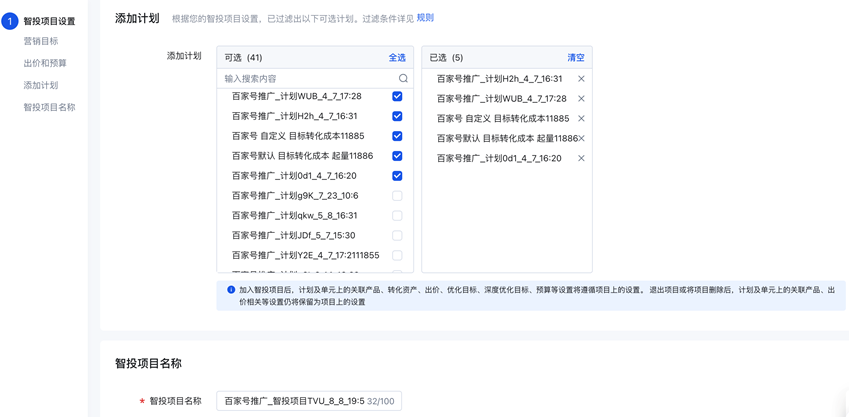
Task: Click 清空 to clear selected plans
Action: 576,58
